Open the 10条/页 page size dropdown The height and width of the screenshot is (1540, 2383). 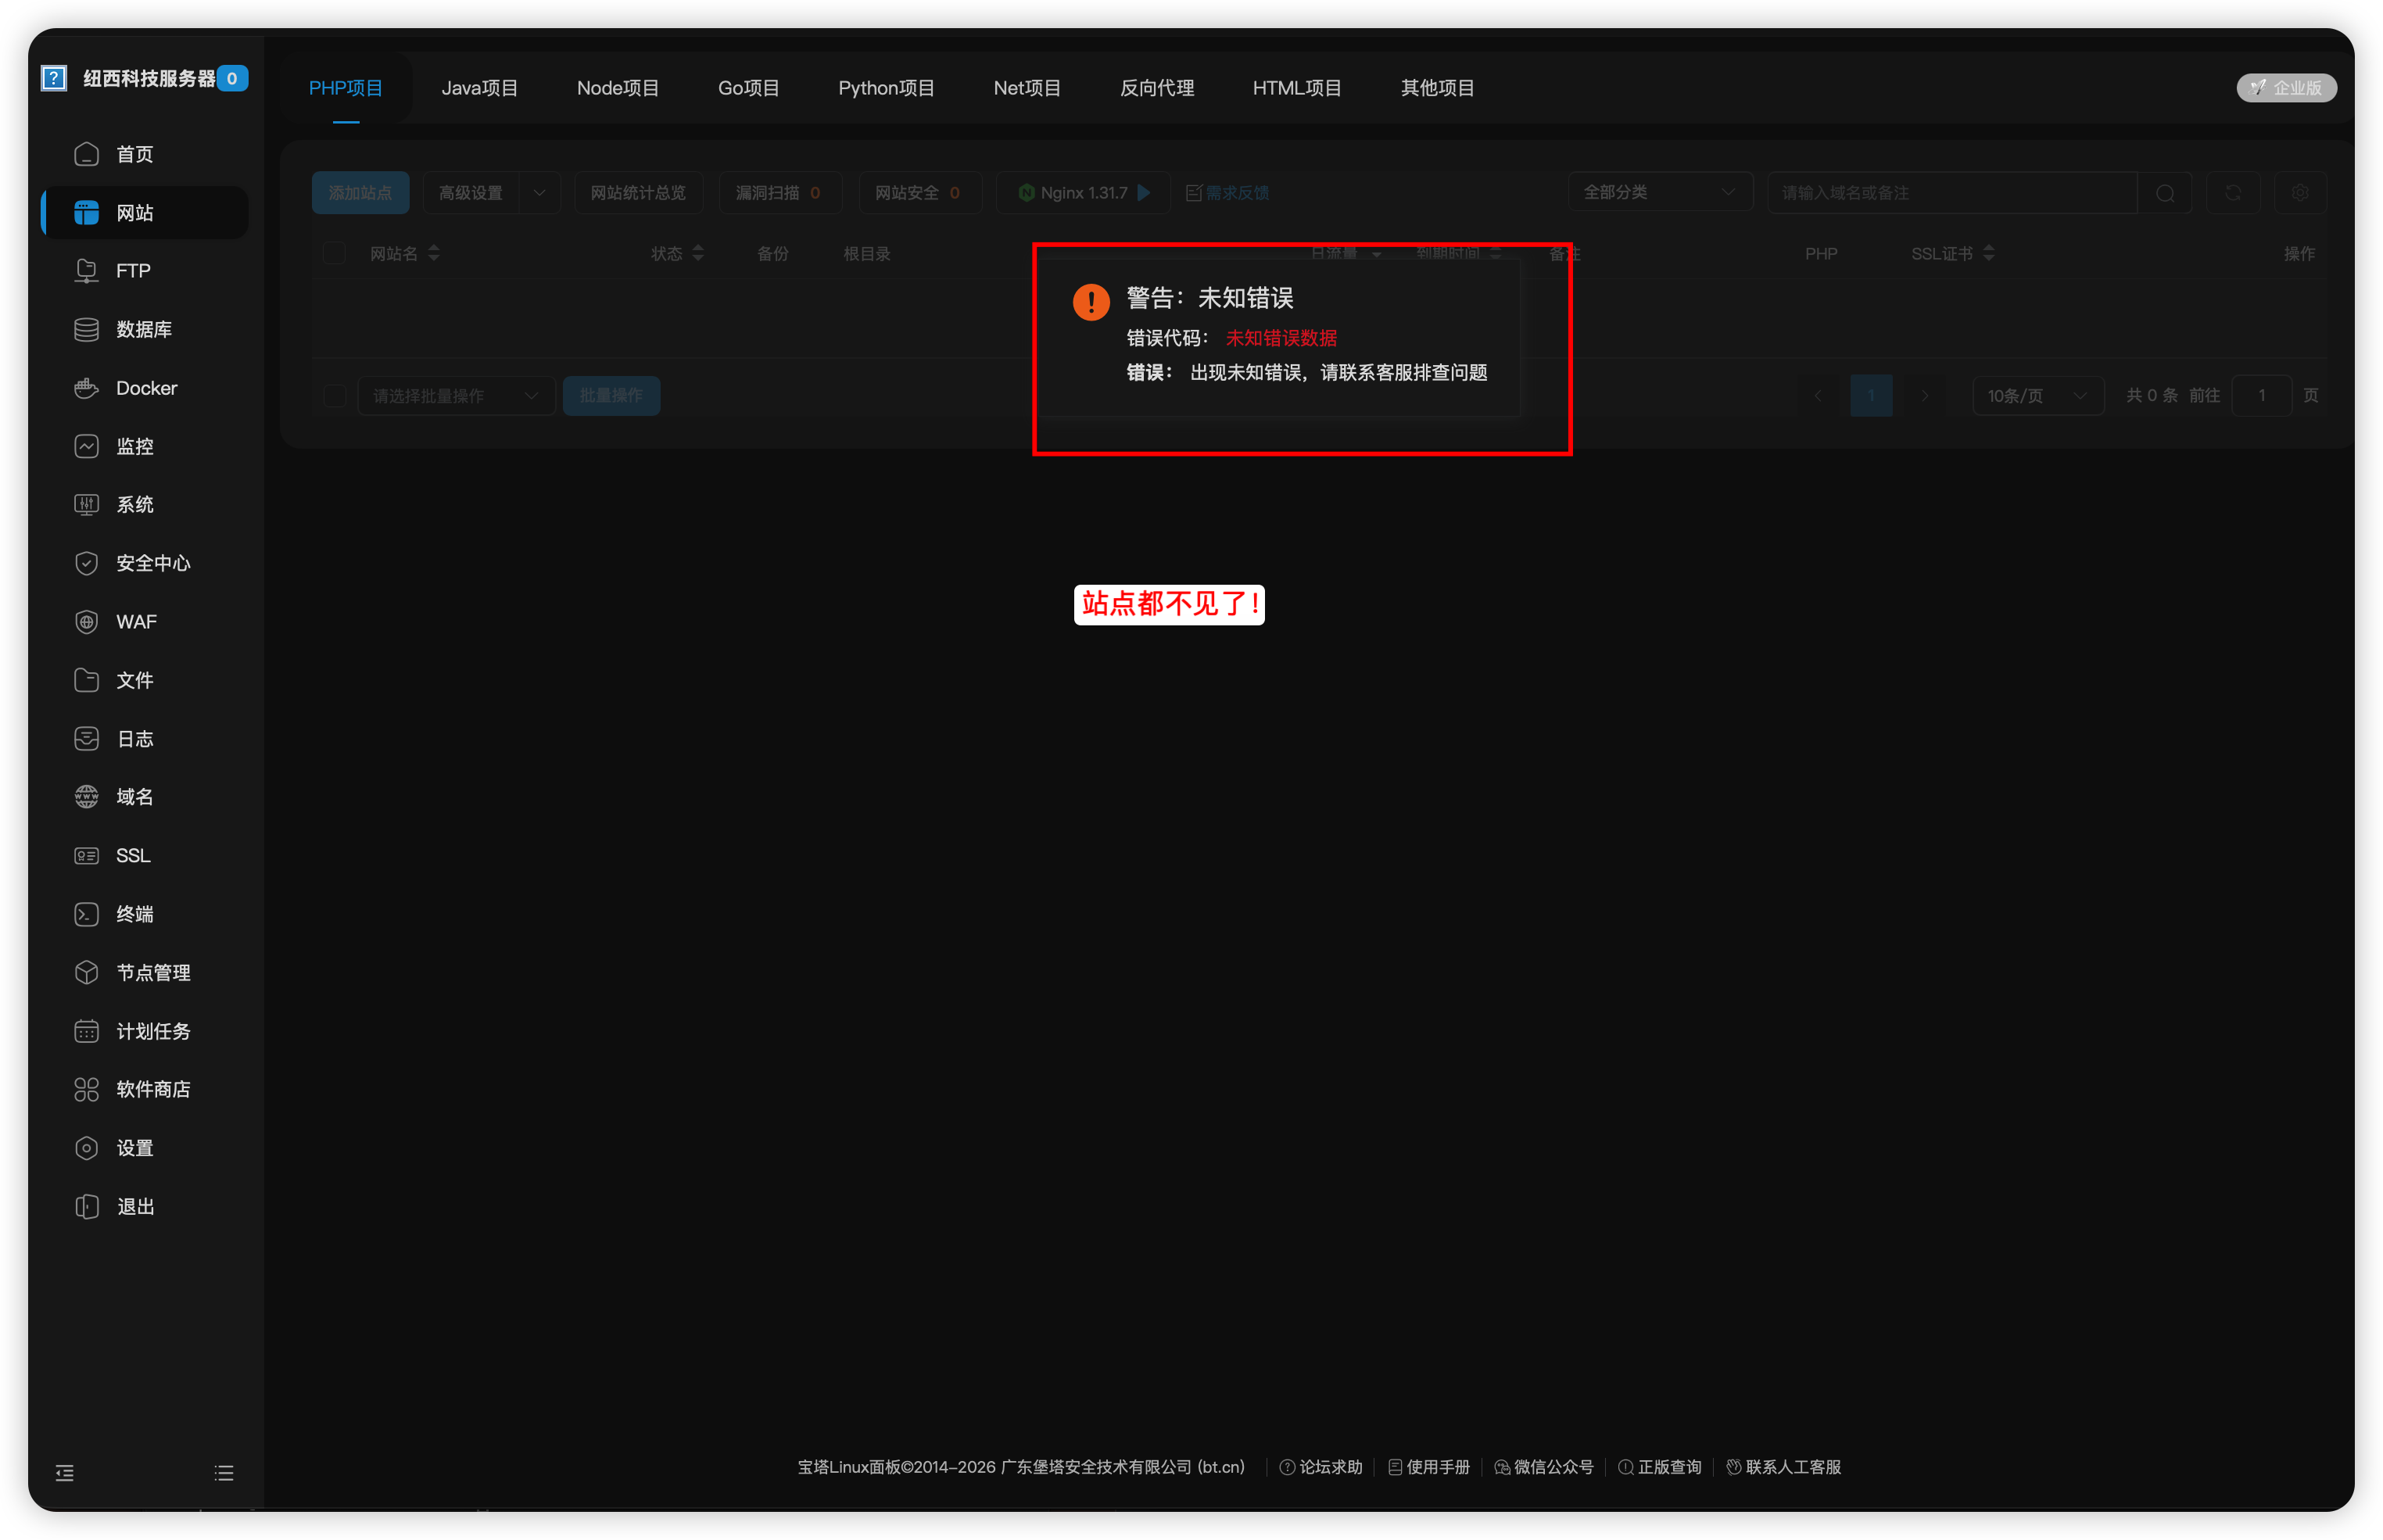pyautogui.click(x=2038, y=396)
